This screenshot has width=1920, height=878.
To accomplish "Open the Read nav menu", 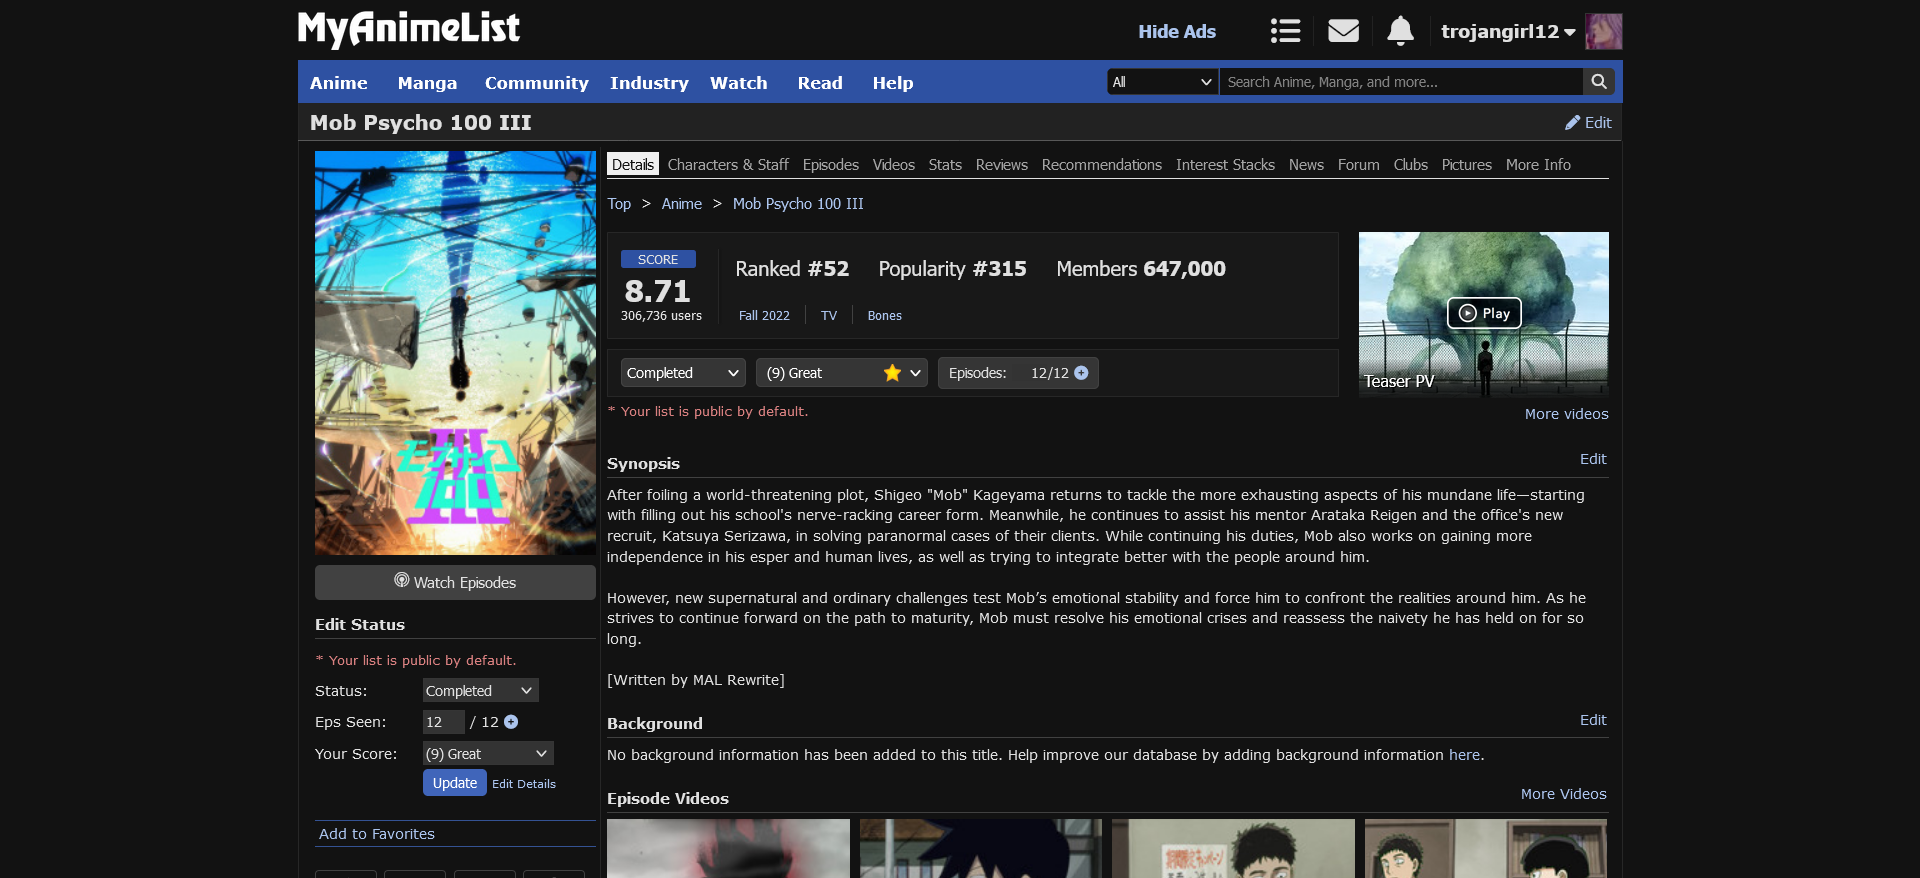I will point(820,83).
